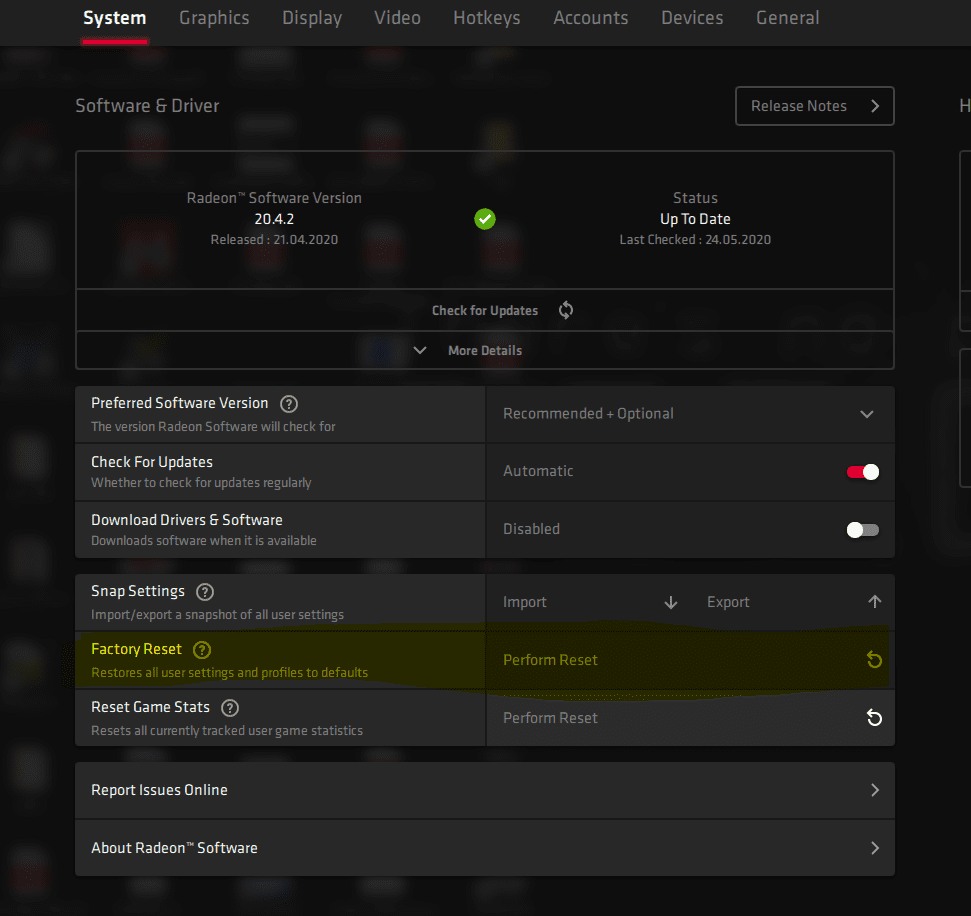Click the Export snapshot label
This screenshot has height=916, width=971.
tap(728, 602)
